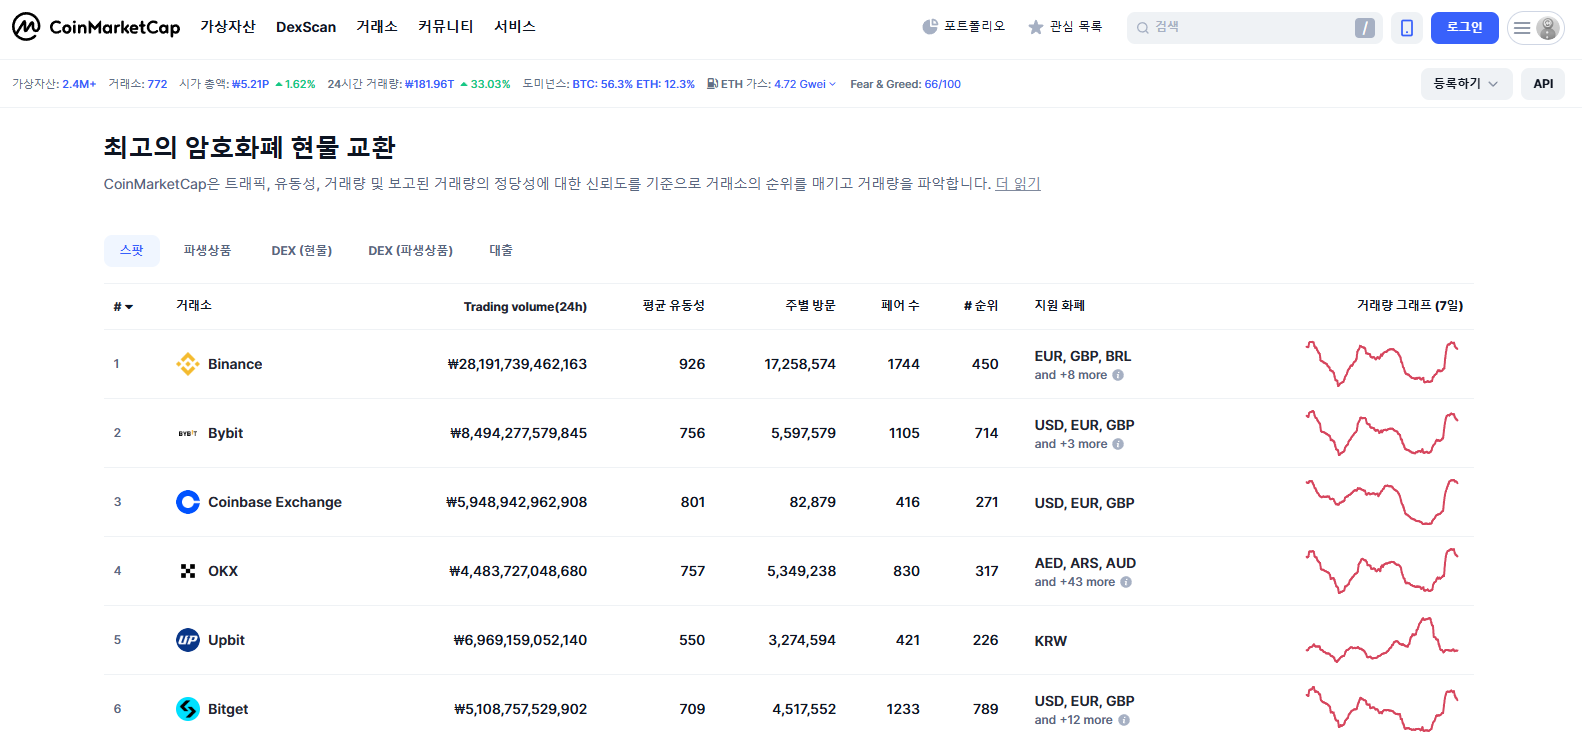Click the 로그인 button

[1465, 28]
